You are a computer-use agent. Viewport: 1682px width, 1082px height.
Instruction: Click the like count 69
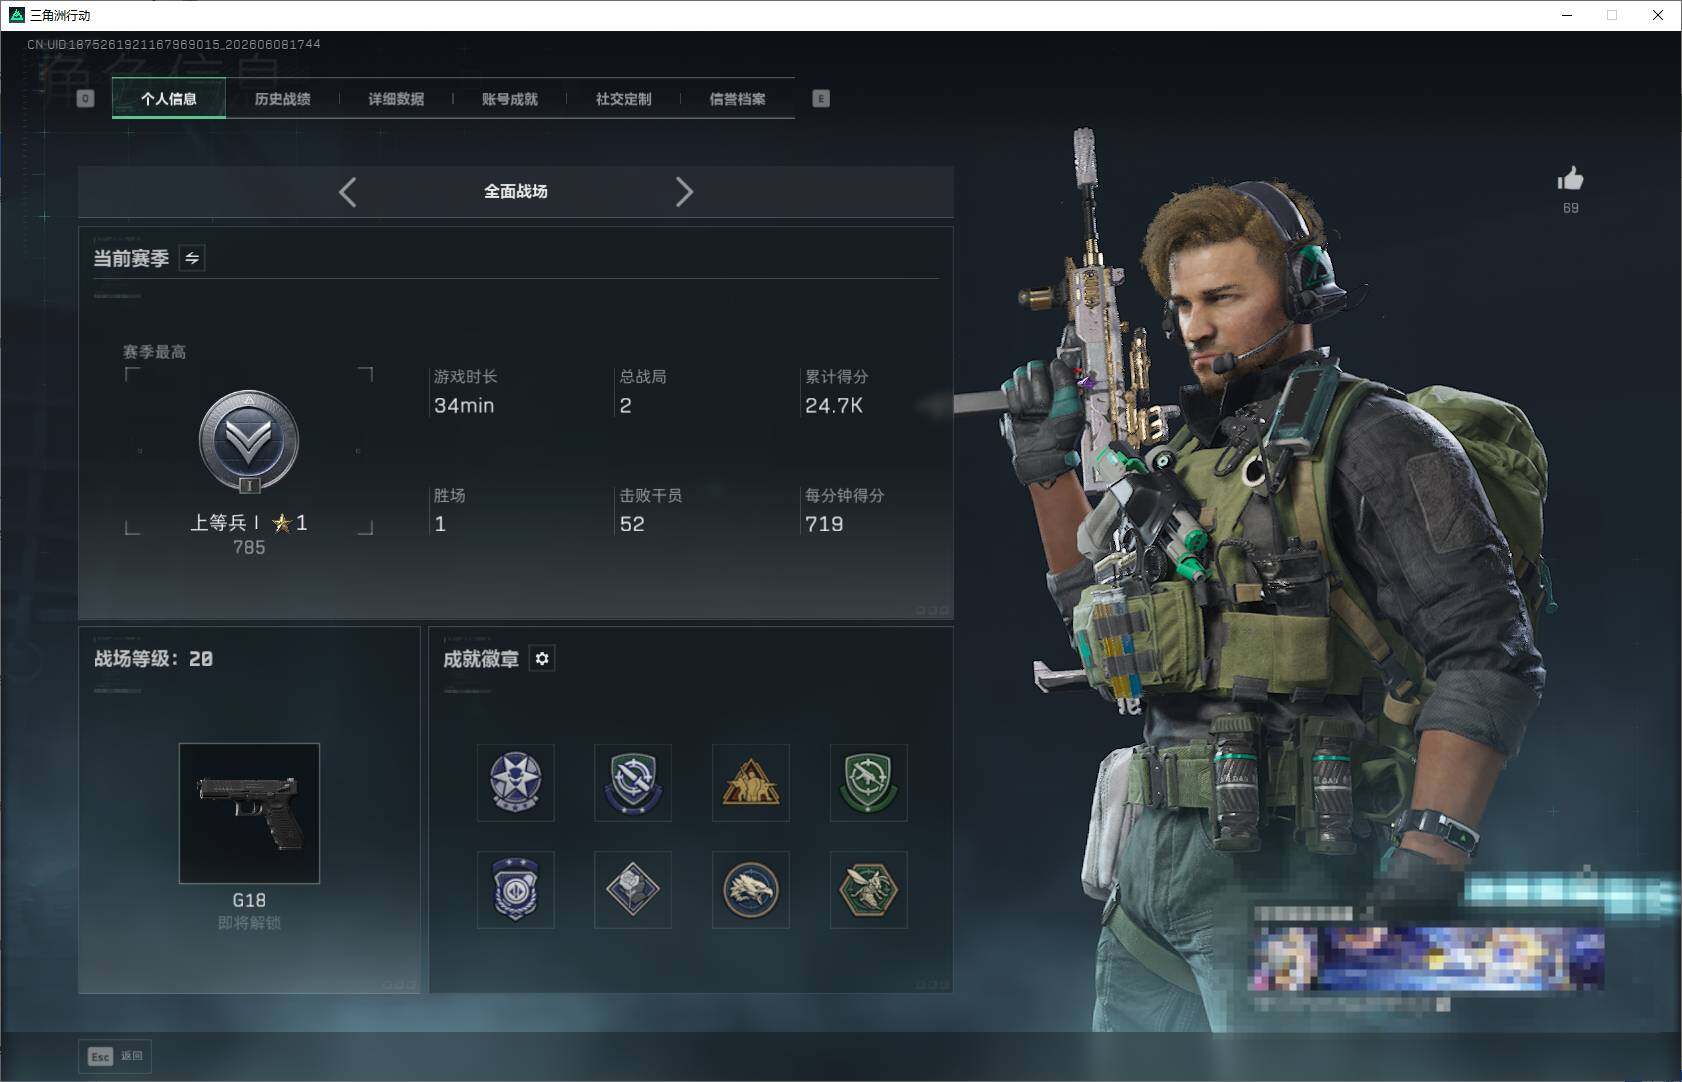point(1571,208)
